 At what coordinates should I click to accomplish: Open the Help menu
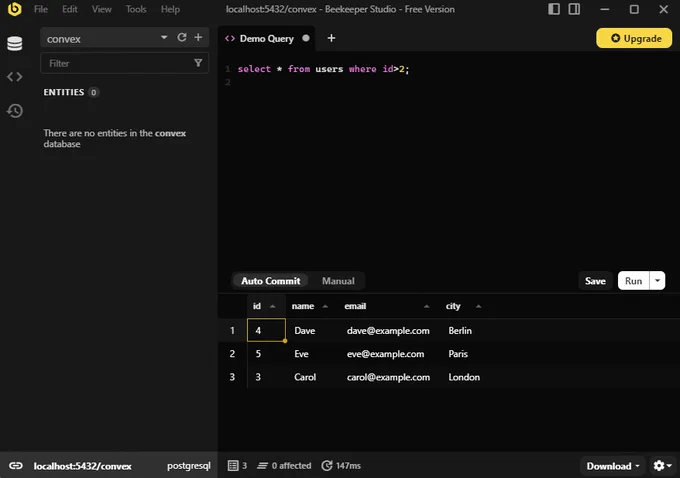coord(170,9)
